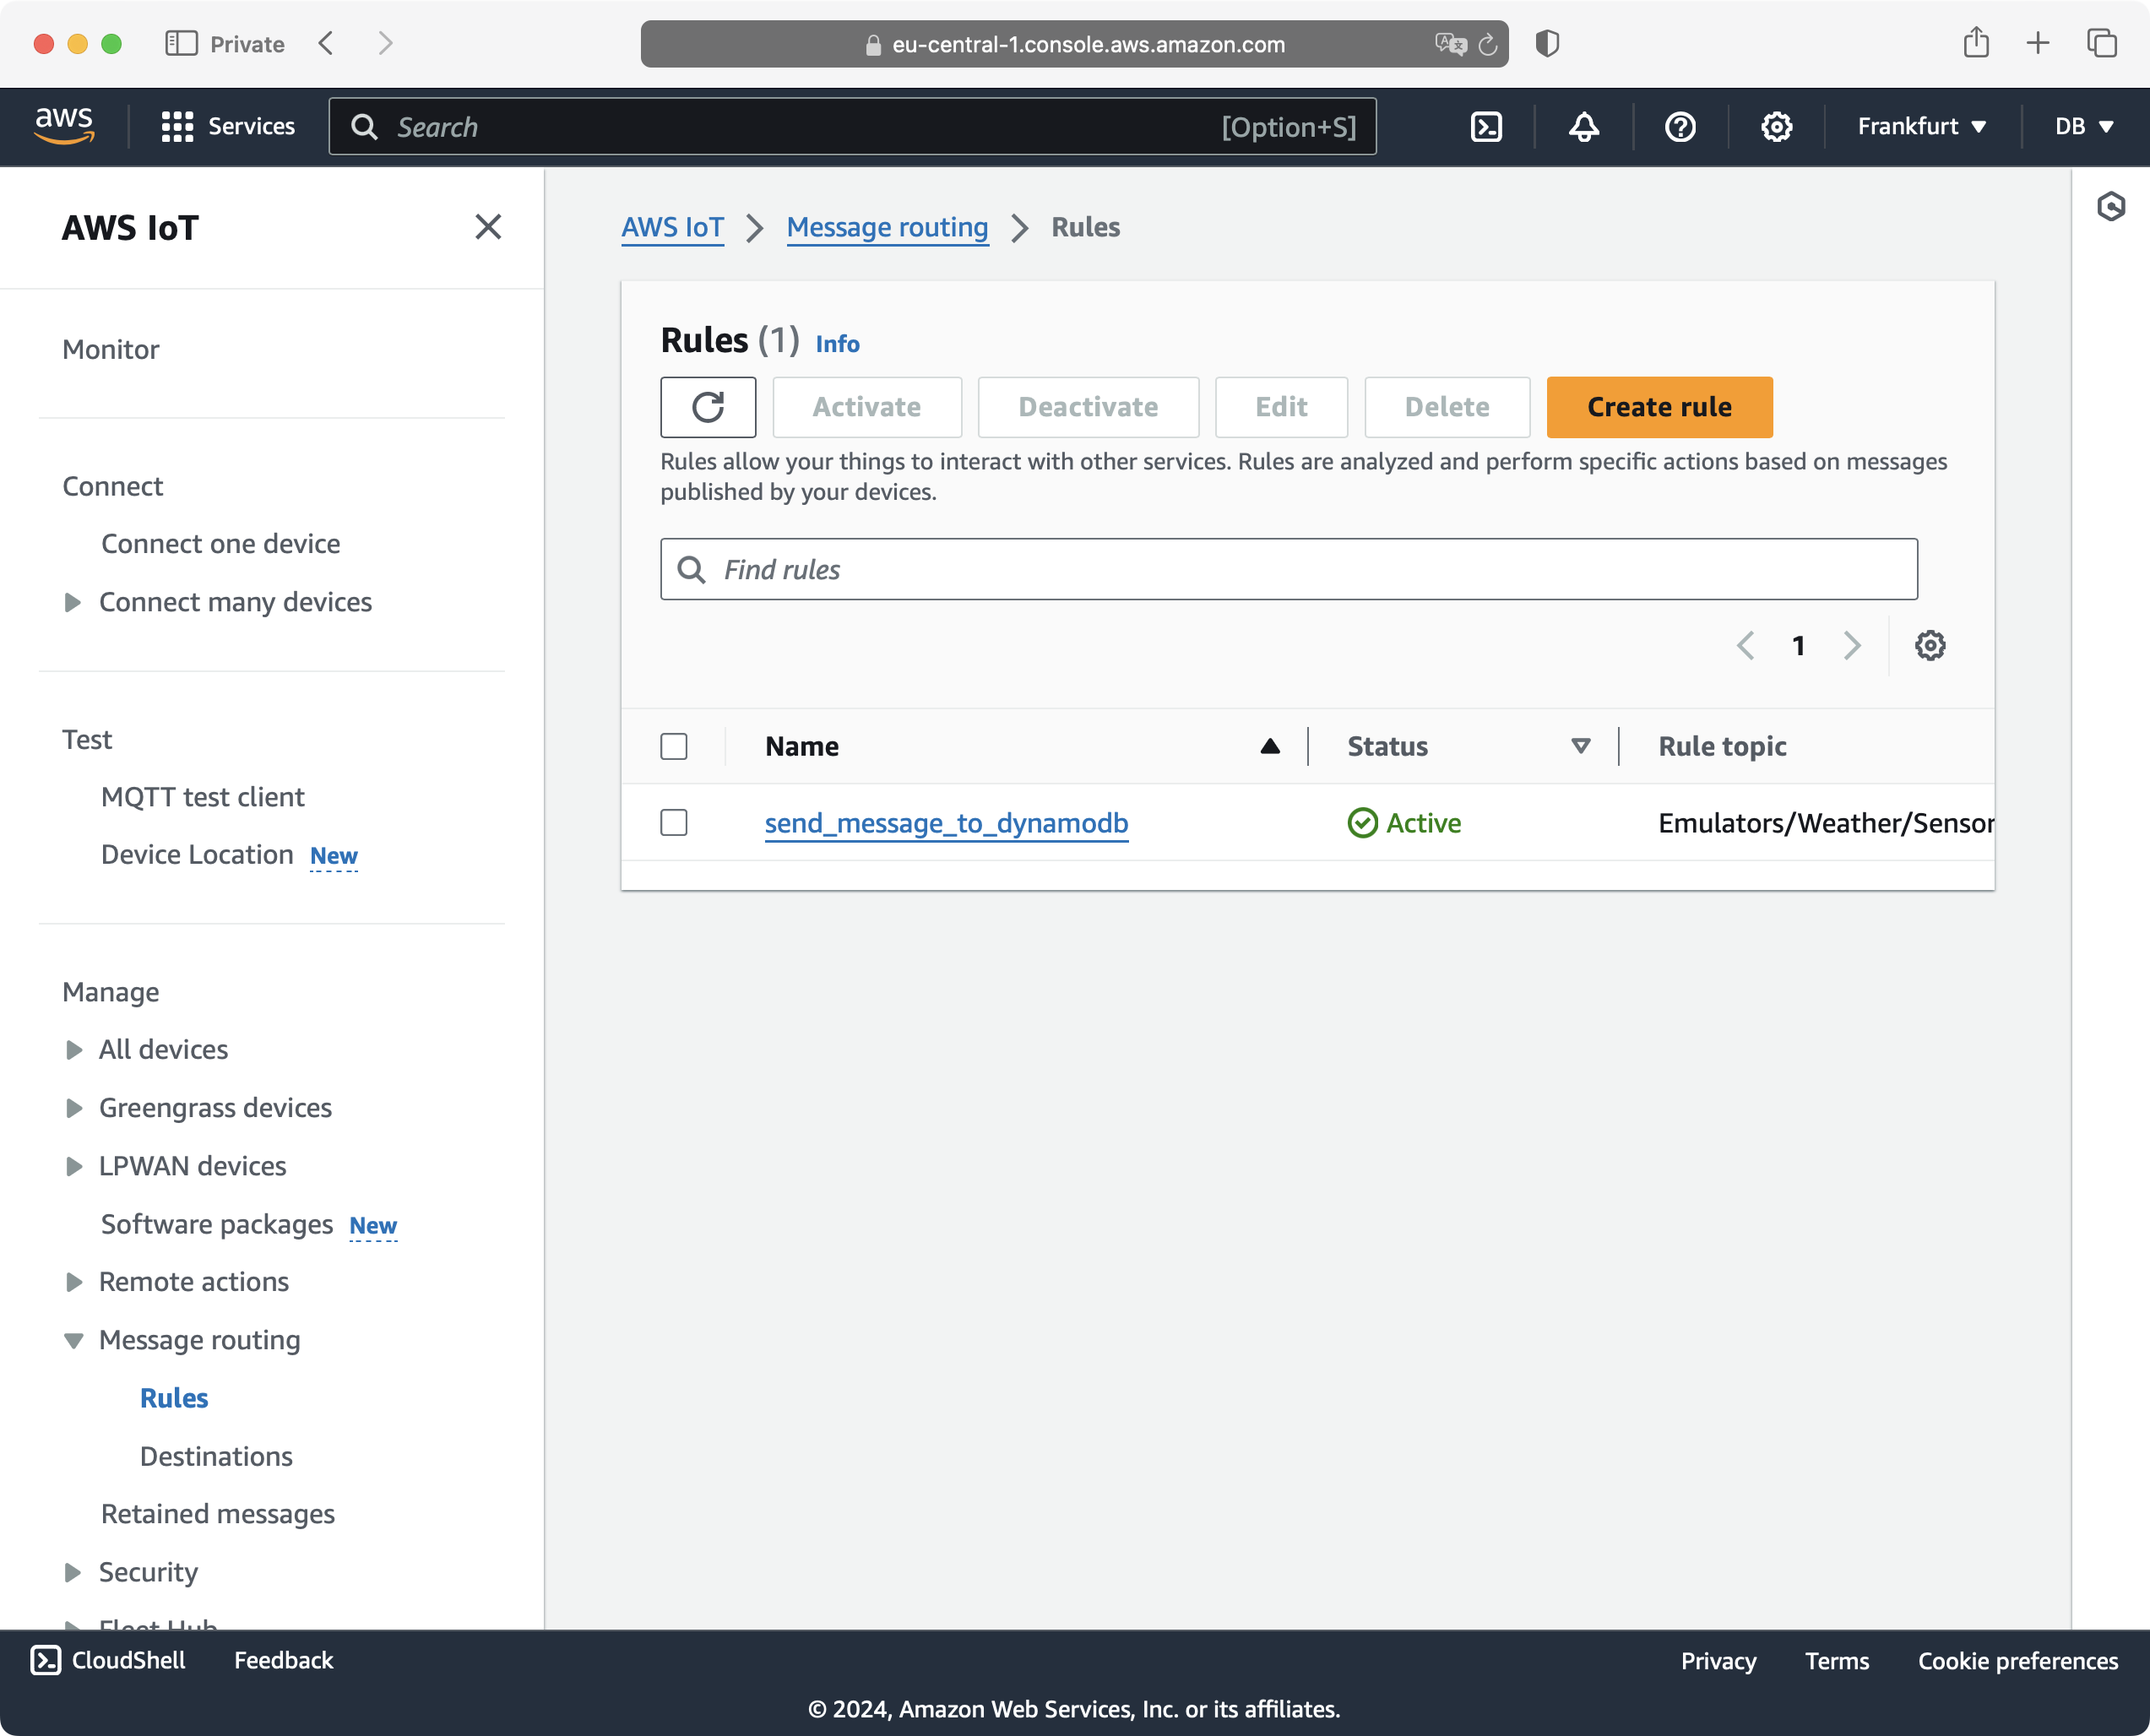This screenshot has height=1736, width=2150.
Task: Select Rules under Message routing
Action: [174, 1397]
